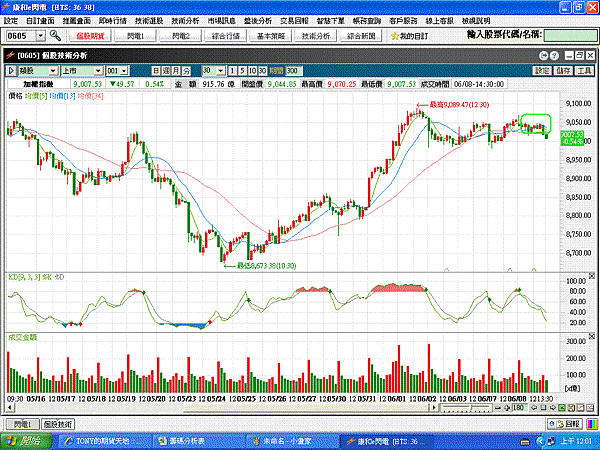This screenshot has width=600, height=450.
Task: Click the blue right arrow icon near 180
Action: pos(553,408)
